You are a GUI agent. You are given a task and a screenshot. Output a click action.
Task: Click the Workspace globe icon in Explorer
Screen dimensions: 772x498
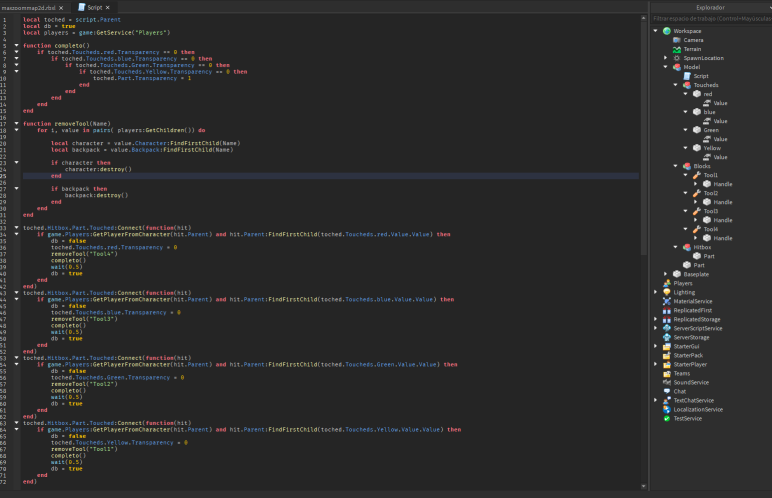666,31
